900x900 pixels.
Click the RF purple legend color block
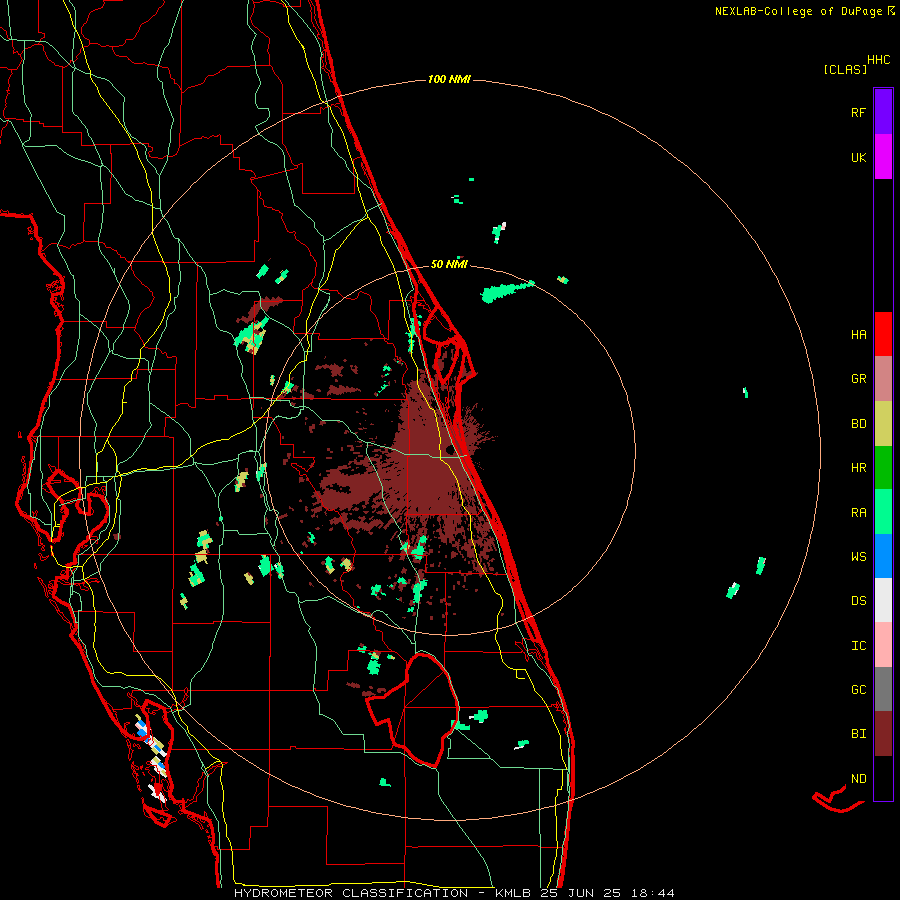(x=883, y=112)
